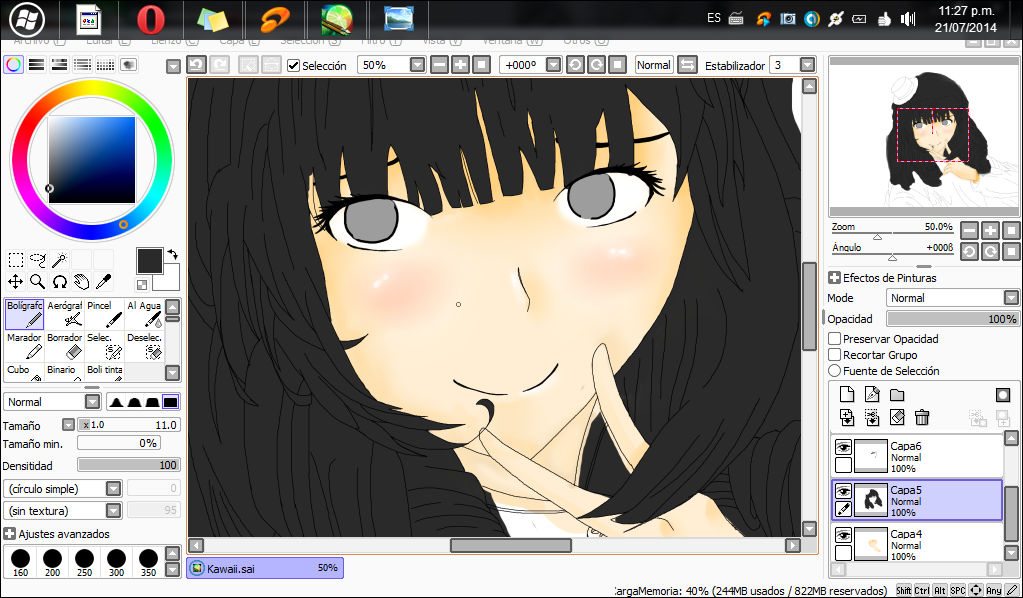This screenshot has width=1023, height=598.
Task: Choose the lasso selection tool
Action: tap(38, 260)
